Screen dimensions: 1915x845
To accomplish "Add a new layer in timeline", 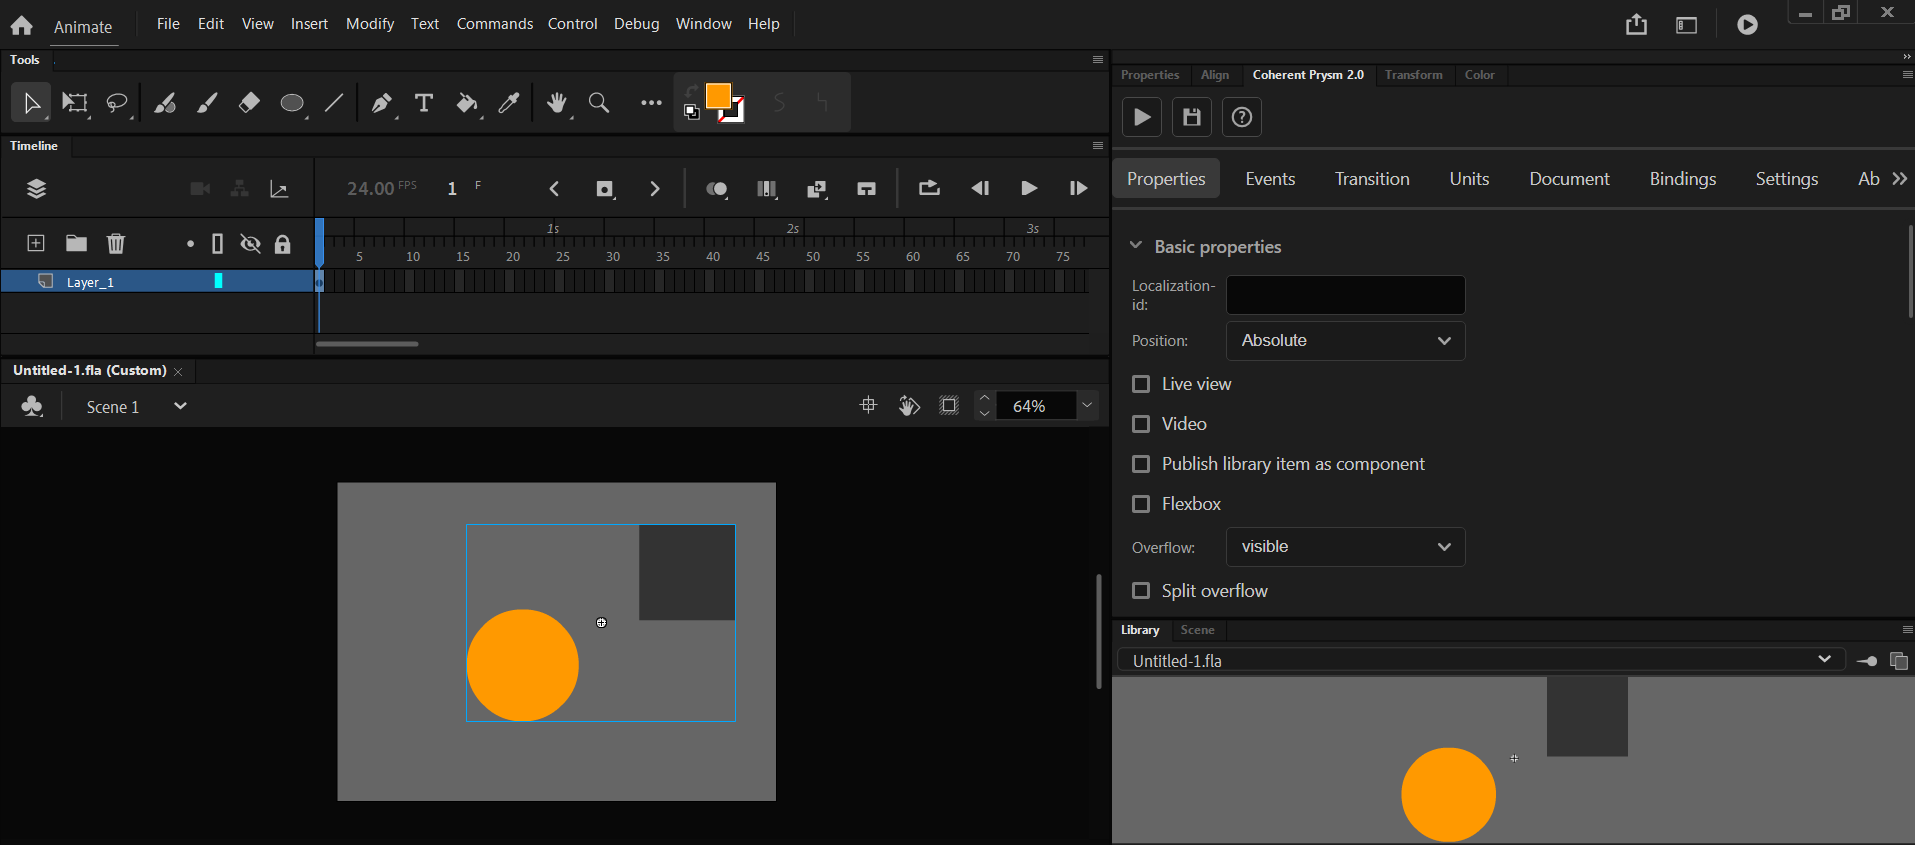I will click(x=35, y=243).
